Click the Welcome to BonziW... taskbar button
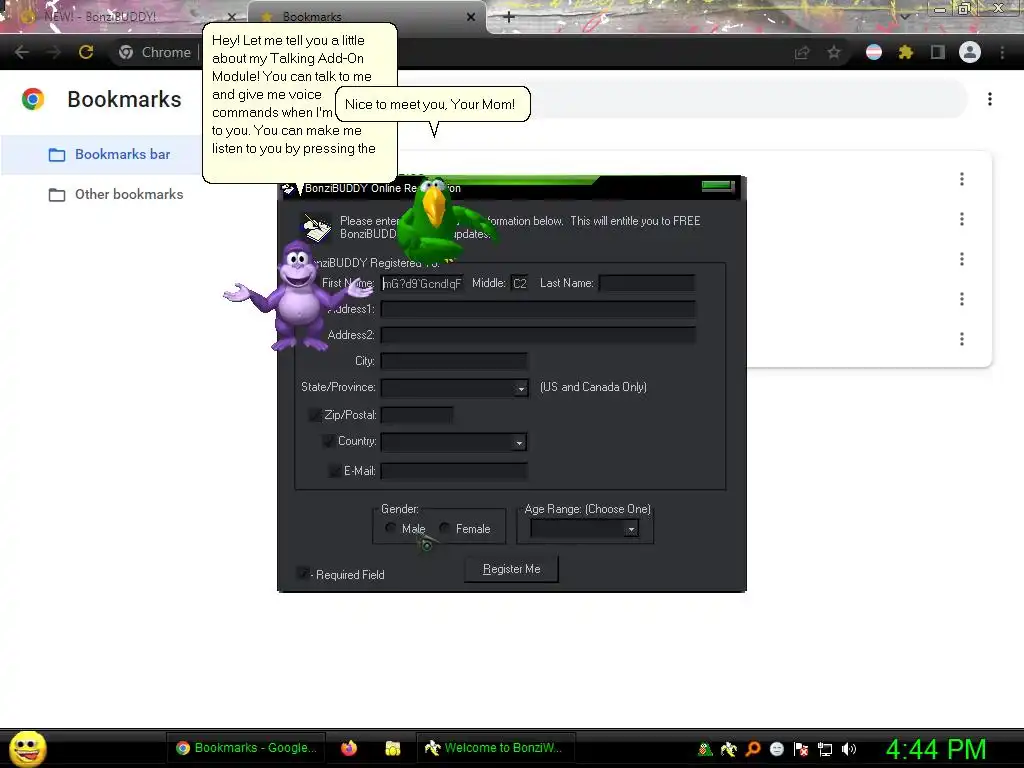Screen dimensions: 1024x768 [x=495, y=748]
